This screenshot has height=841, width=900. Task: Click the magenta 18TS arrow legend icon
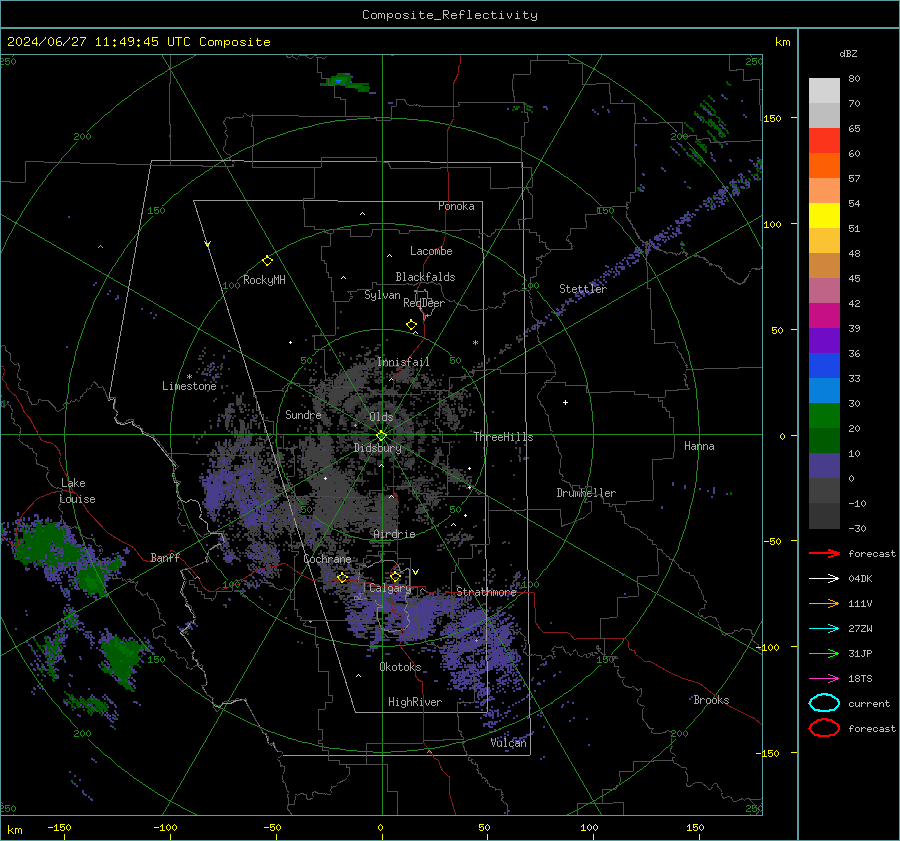(824, 679)
